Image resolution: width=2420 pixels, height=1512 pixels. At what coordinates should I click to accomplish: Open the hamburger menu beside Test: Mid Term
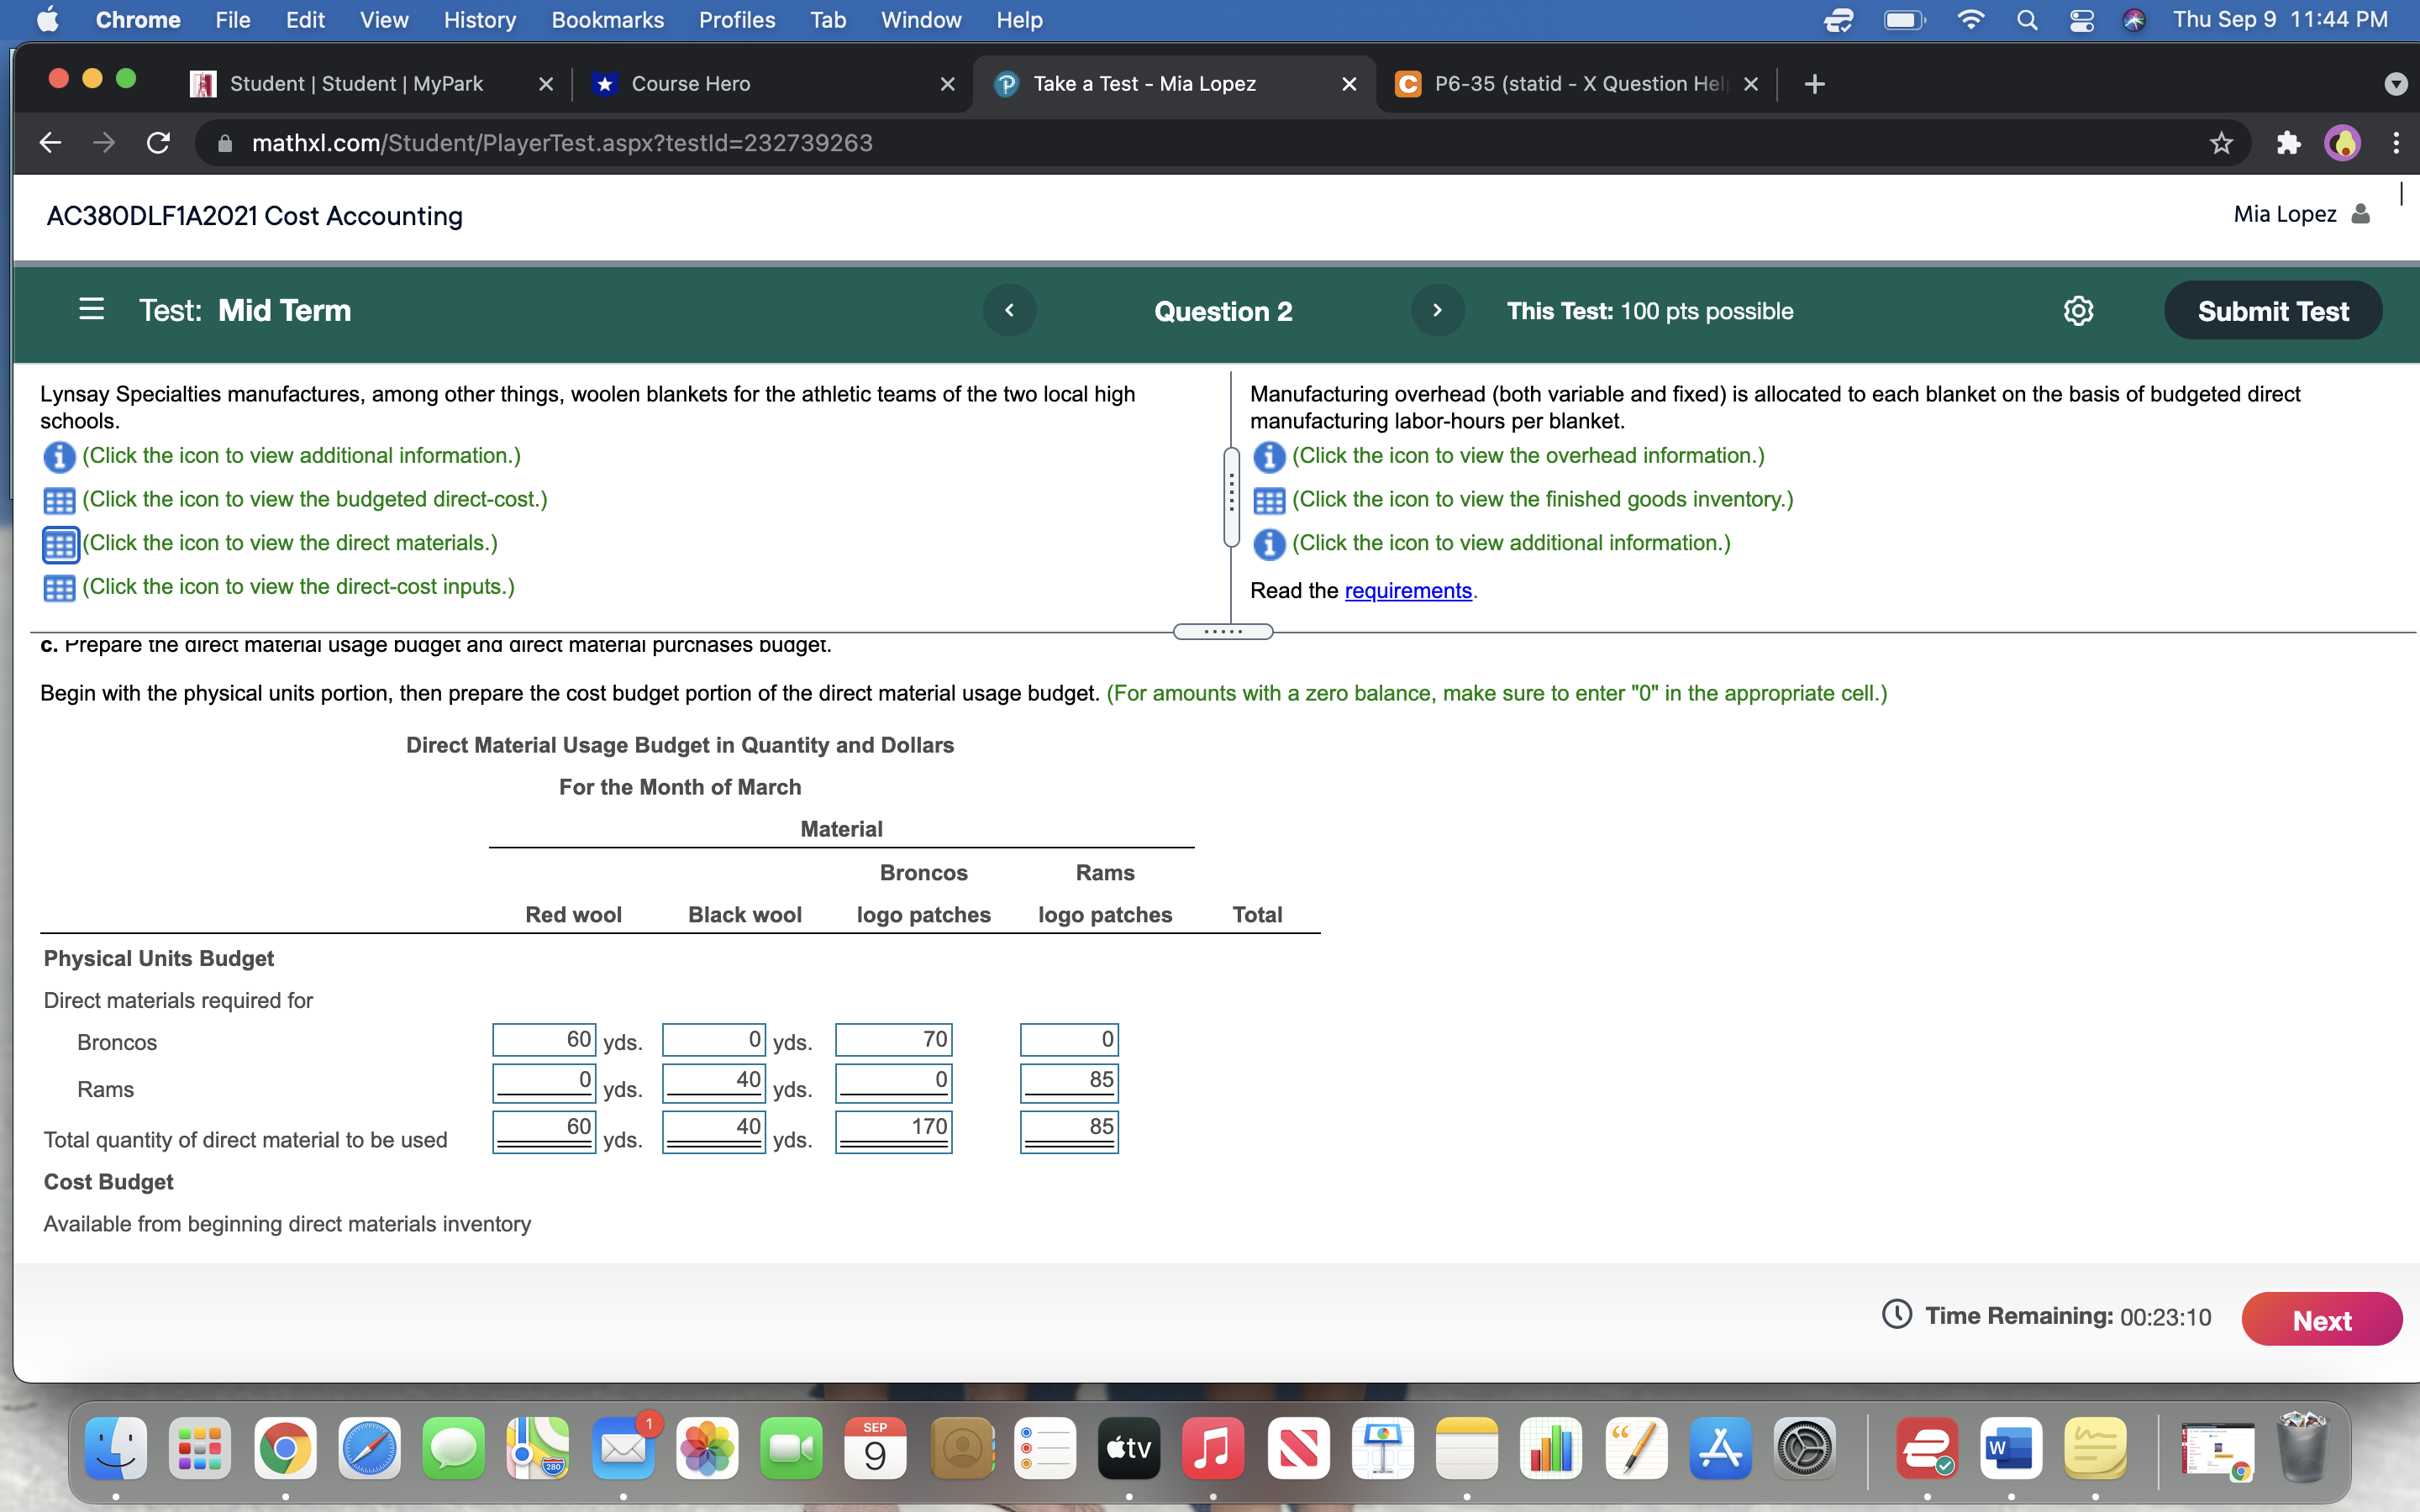click(x=90, y=310)
